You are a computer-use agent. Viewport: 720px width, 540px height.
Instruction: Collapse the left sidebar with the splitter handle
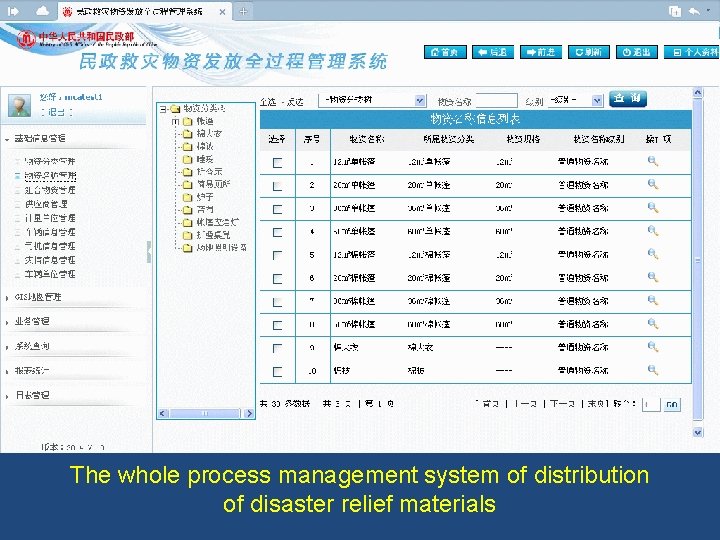(149, 252)
